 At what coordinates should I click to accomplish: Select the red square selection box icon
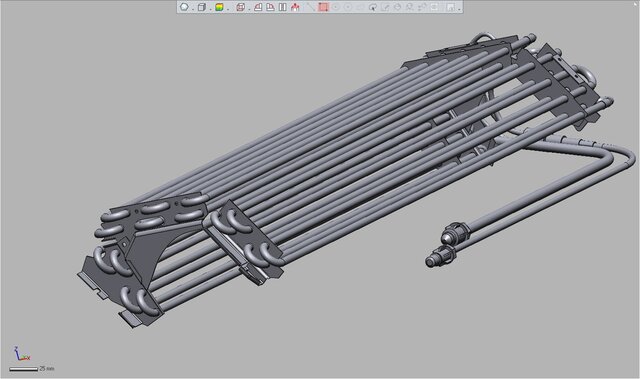pyautogui.click(x=323, y=7)
